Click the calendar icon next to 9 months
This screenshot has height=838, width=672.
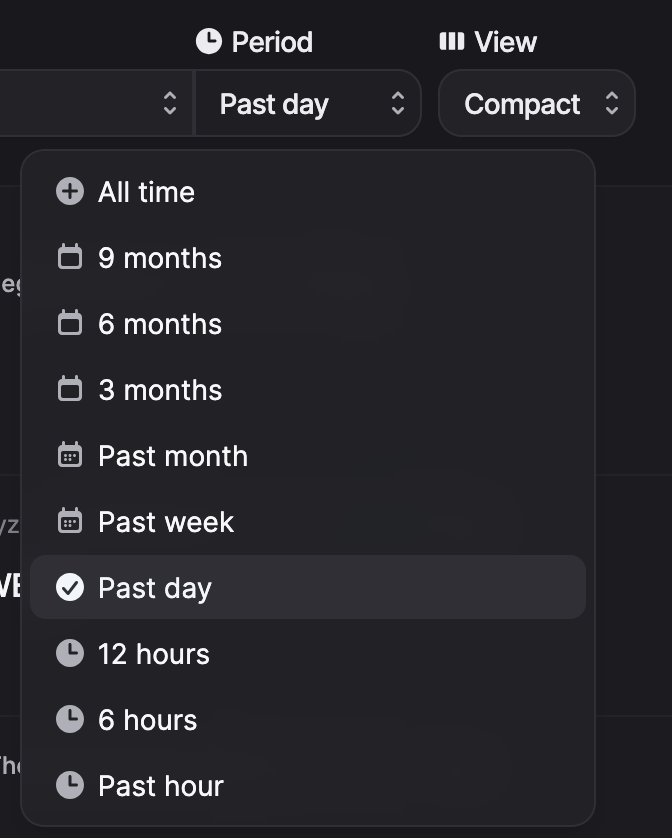pos(69,258)
